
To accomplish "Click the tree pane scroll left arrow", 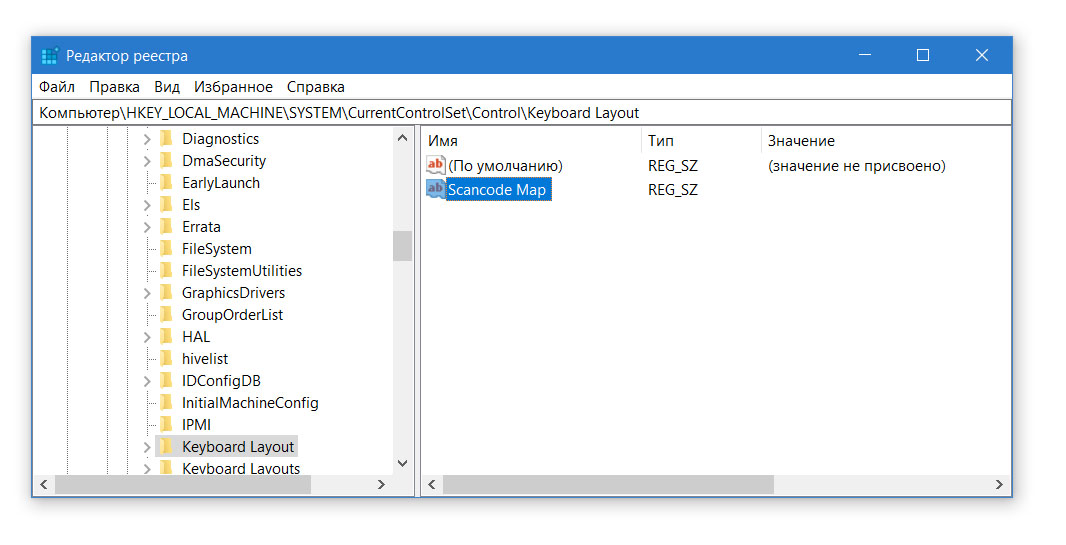I will click(44, 485).
